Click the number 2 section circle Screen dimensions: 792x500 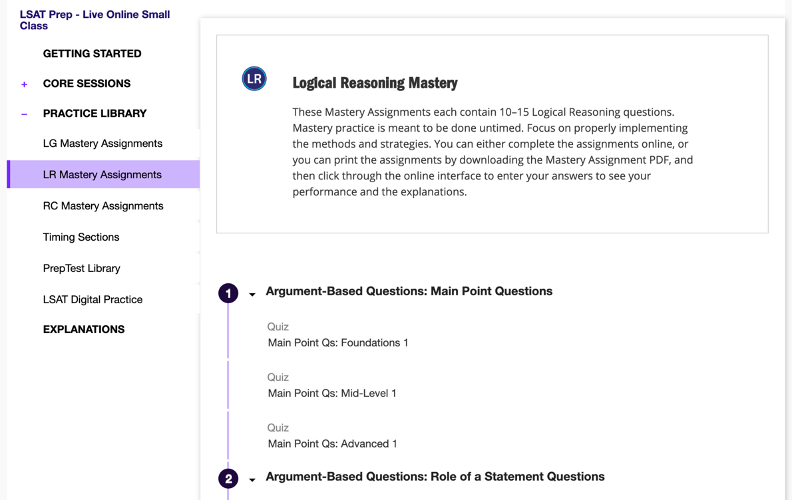click(x=229, y=478)
